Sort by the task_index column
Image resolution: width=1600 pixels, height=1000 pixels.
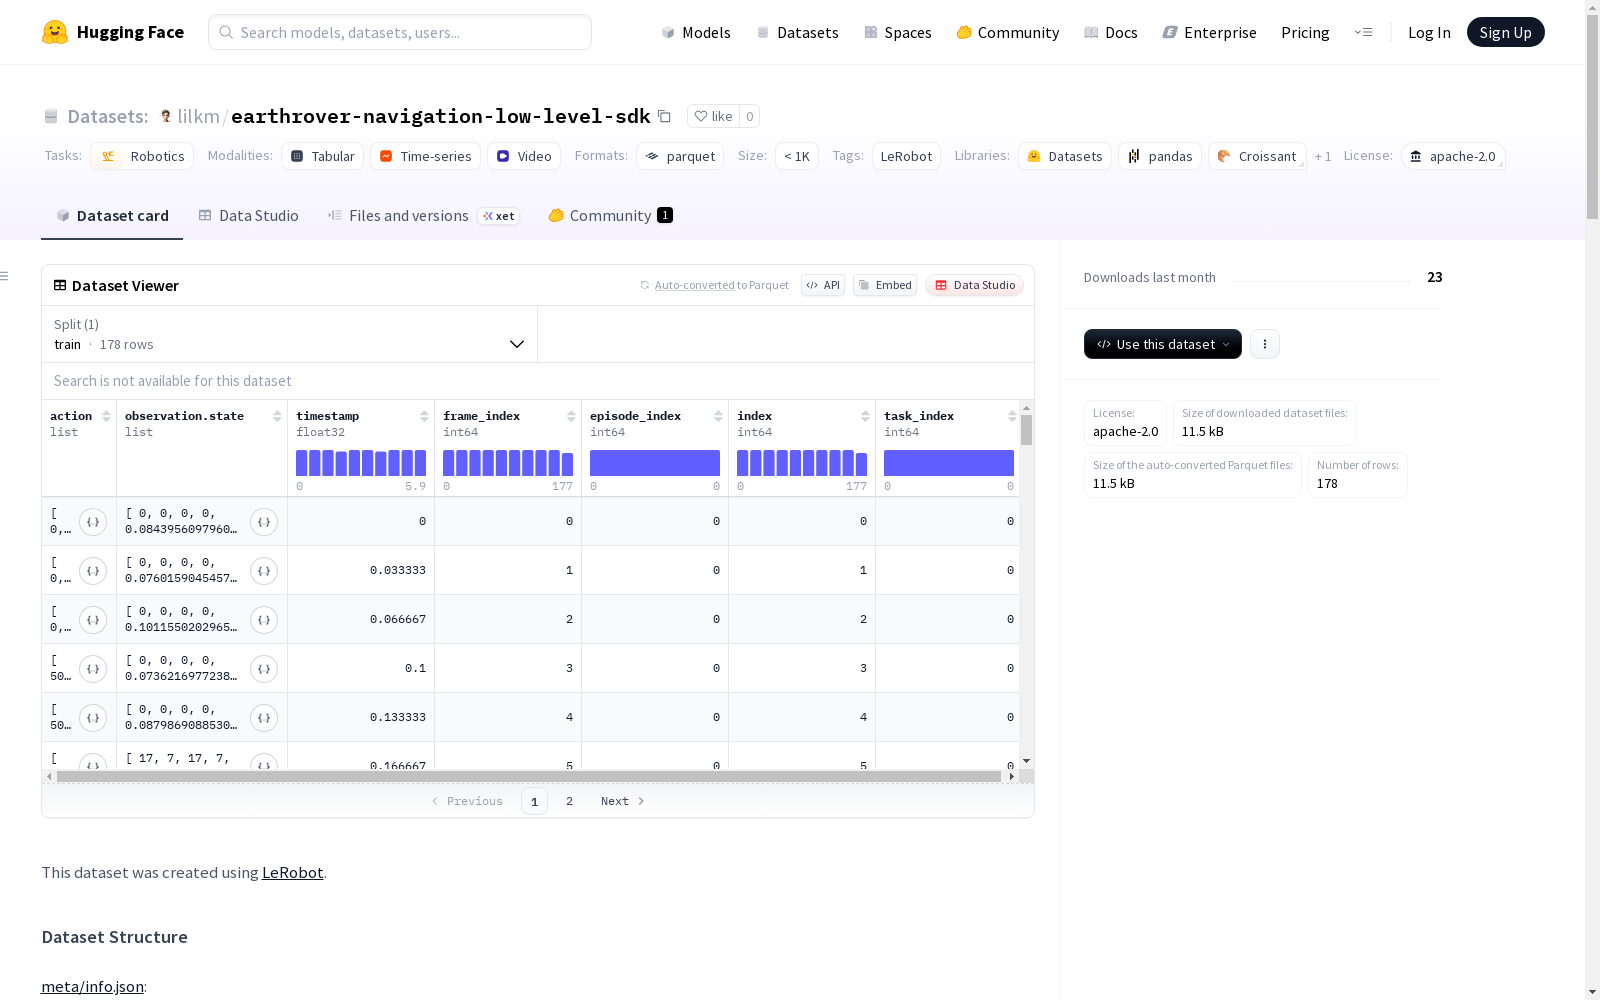pos(1012,416)
